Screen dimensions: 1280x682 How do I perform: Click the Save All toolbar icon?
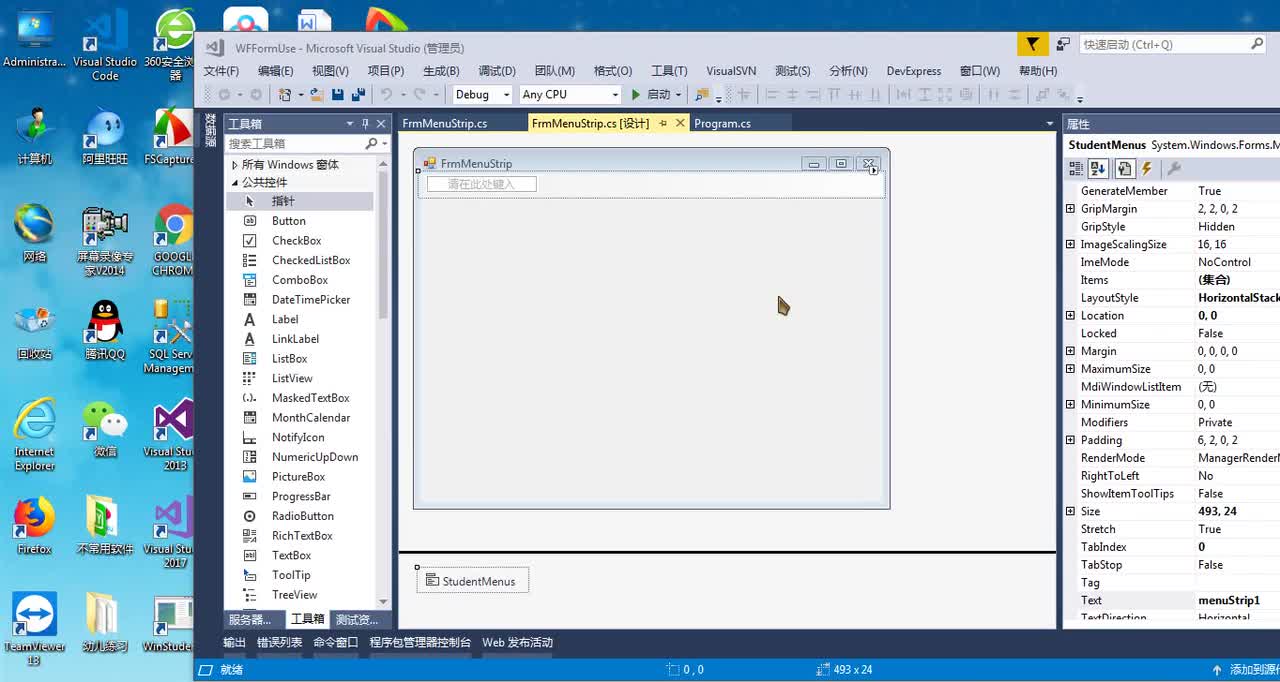pyautogui.click(x=356, y=94)
